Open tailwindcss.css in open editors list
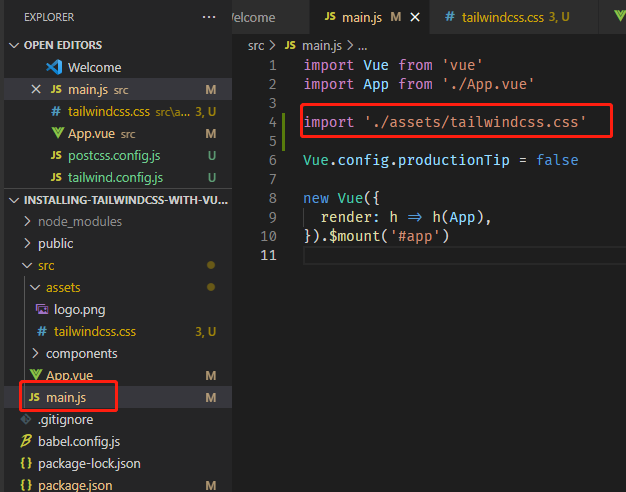Image resolution: width=626 pixels, height=492 pixels. [x=109, y=112]
